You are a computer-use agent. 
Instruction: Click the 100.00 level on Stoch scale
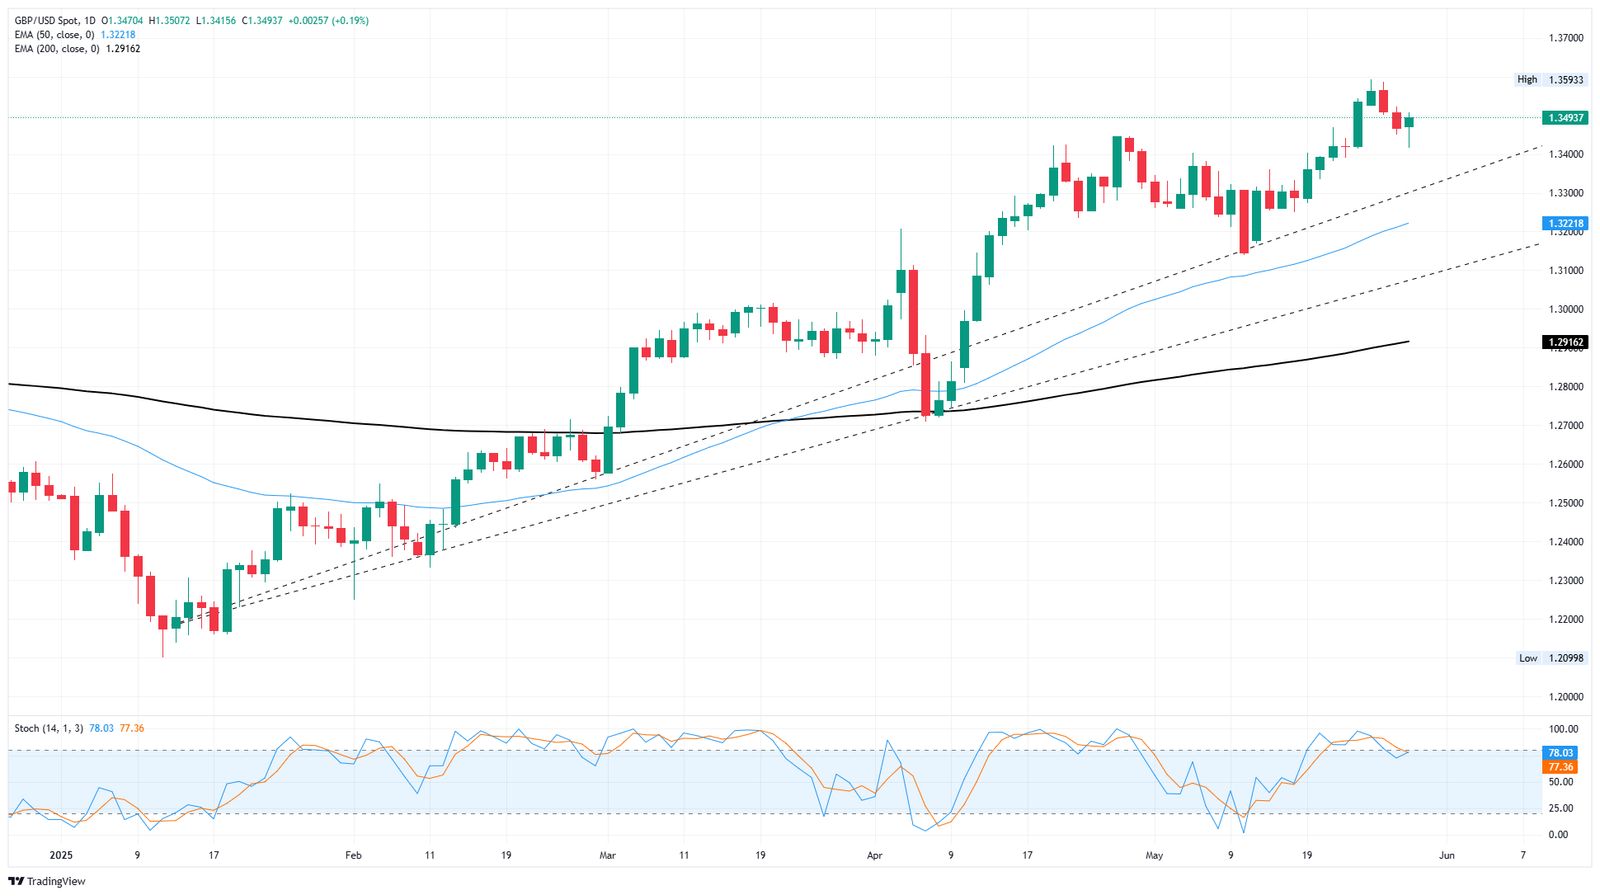click(x=1563, y=729)
